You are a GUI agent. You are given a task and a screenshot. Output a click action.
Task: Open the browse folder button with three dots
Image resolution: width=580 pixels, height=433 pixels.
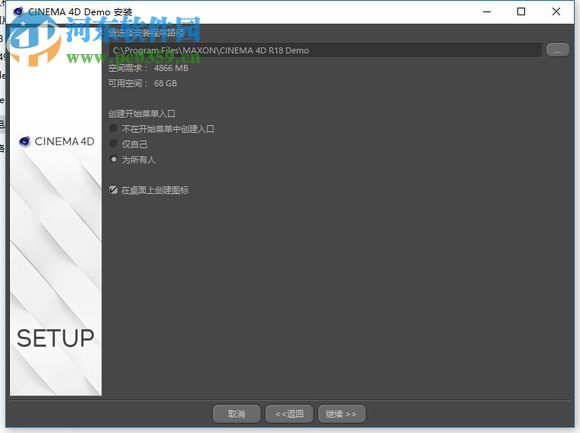[557, 50]
